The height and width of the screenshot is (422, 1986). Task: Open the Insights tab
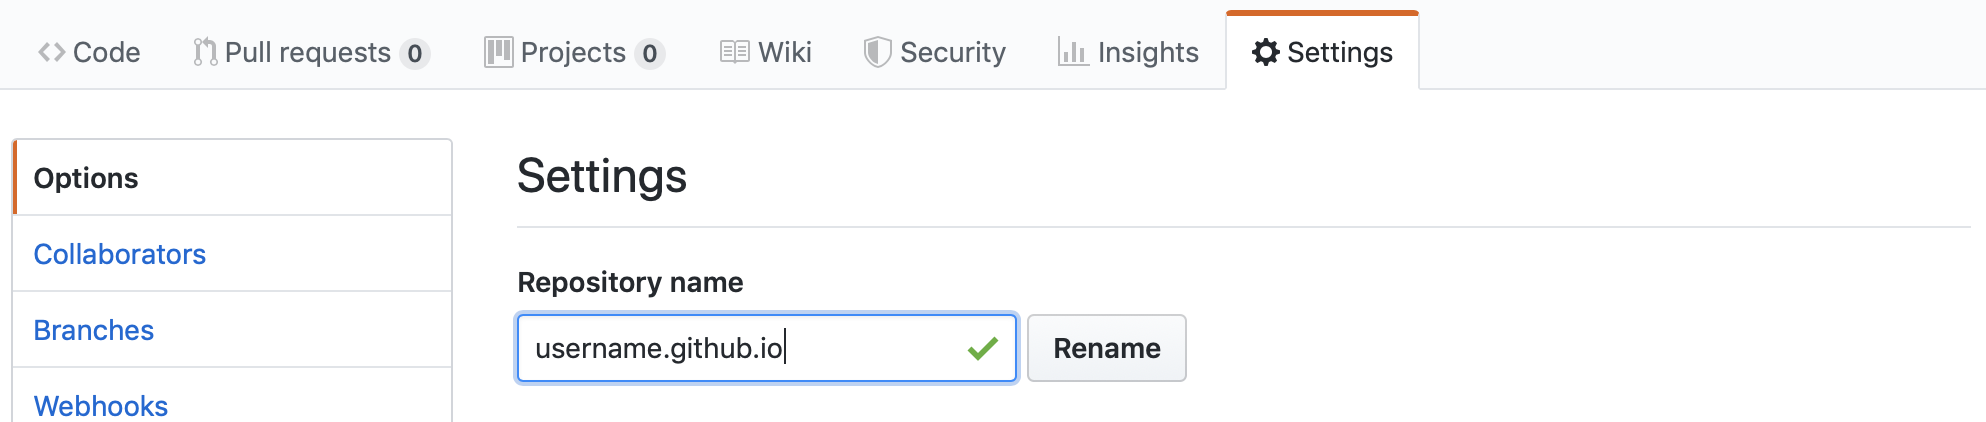click(x=1147, y=52)
